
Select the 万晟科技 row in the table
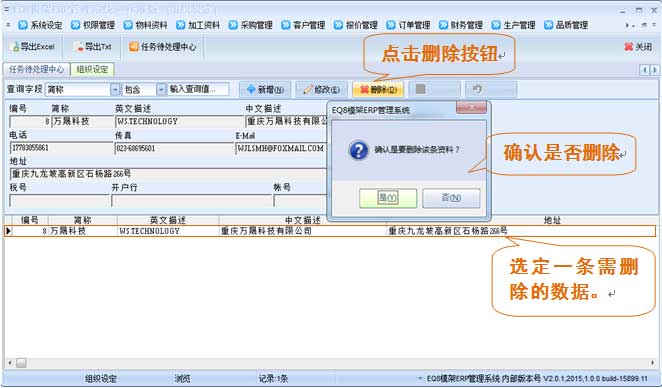[330, 231]
